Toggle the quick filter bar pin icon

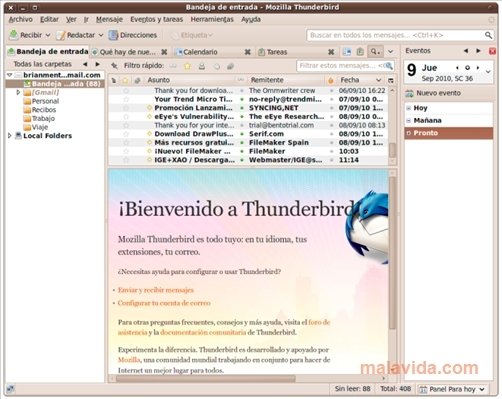(114, 66)
